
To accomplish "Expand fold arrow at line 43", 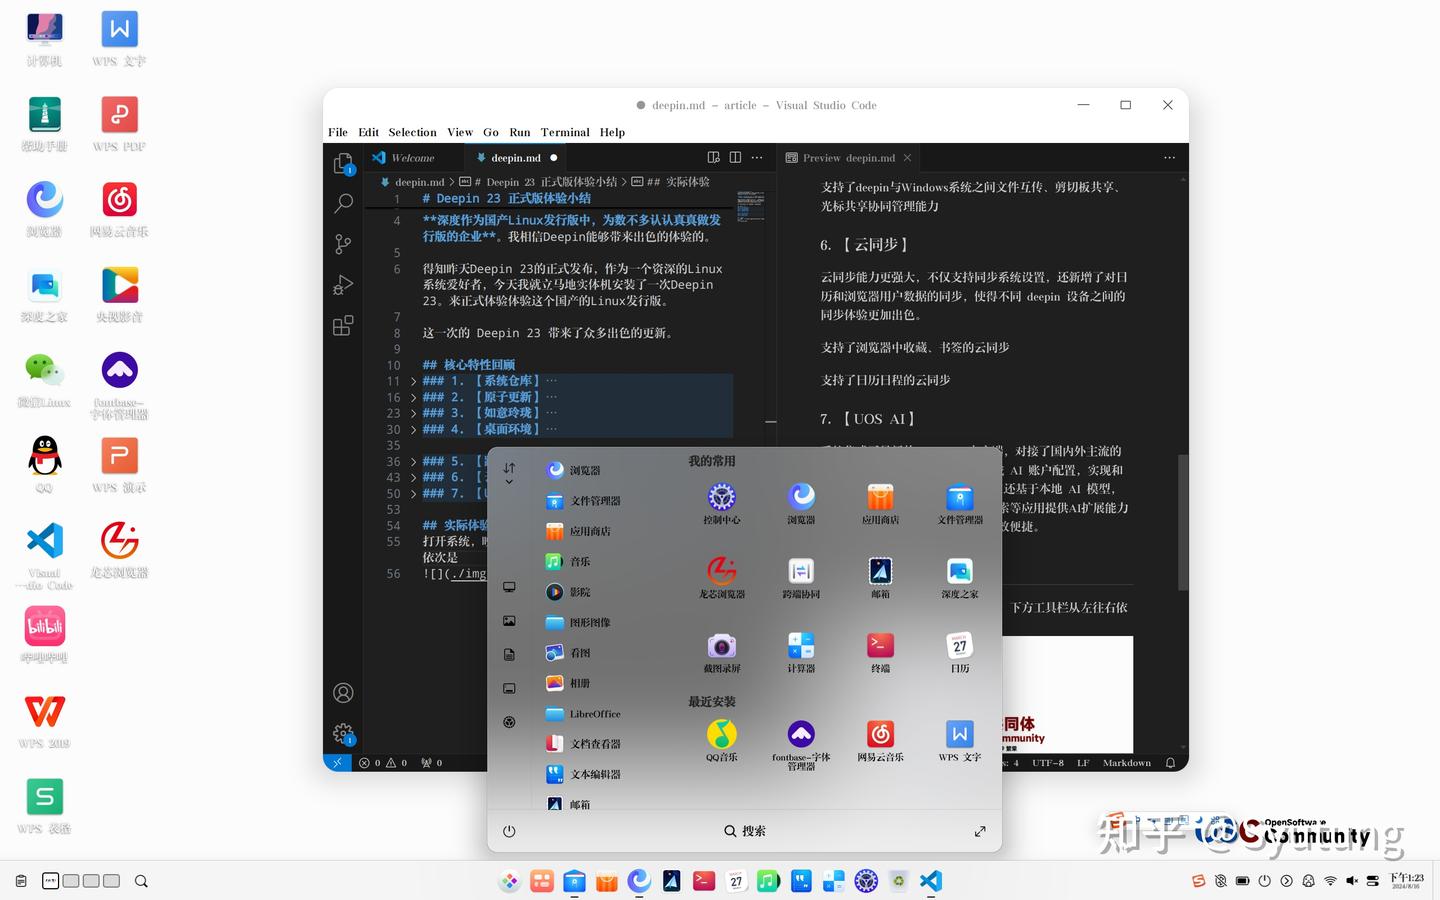I will pos(413,478).
